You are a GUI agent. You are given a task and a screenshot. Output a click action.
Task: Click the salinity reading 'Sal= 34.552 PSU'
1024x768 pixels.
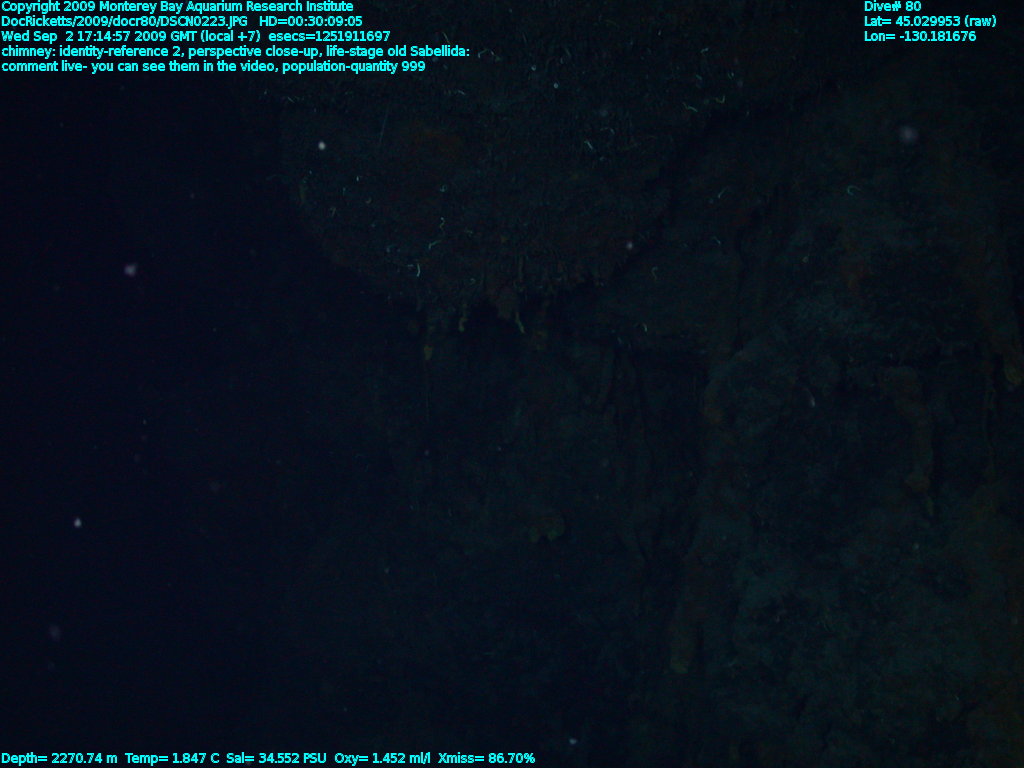276,758
